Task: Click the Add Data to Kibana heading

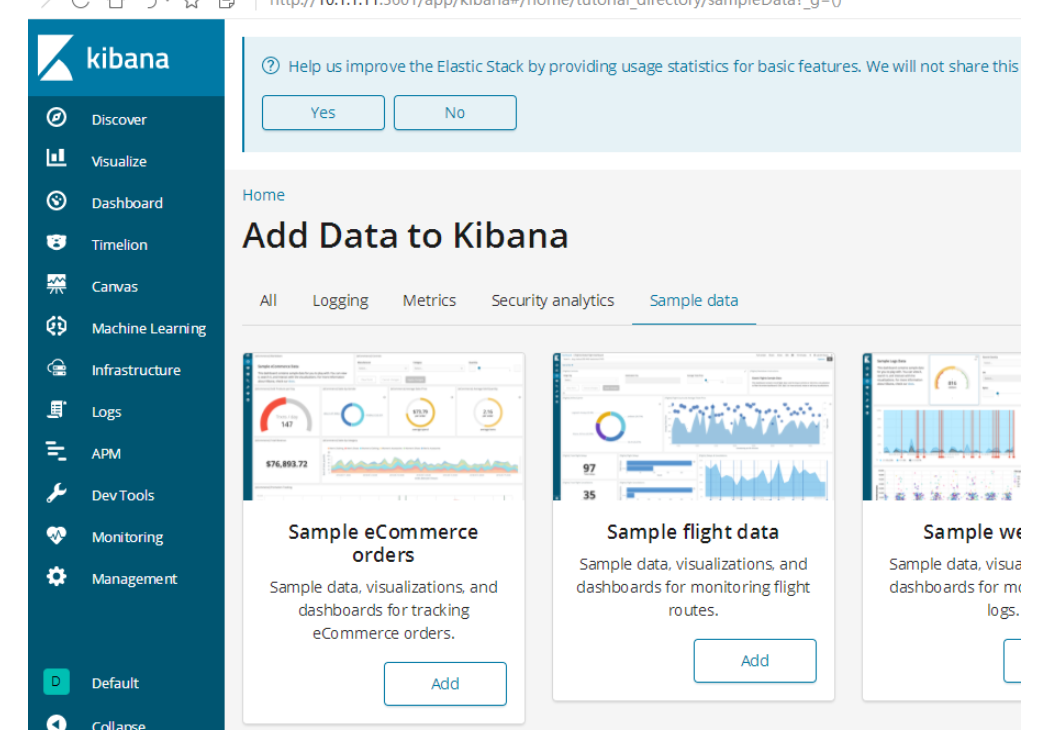Action: coord(405,236)
